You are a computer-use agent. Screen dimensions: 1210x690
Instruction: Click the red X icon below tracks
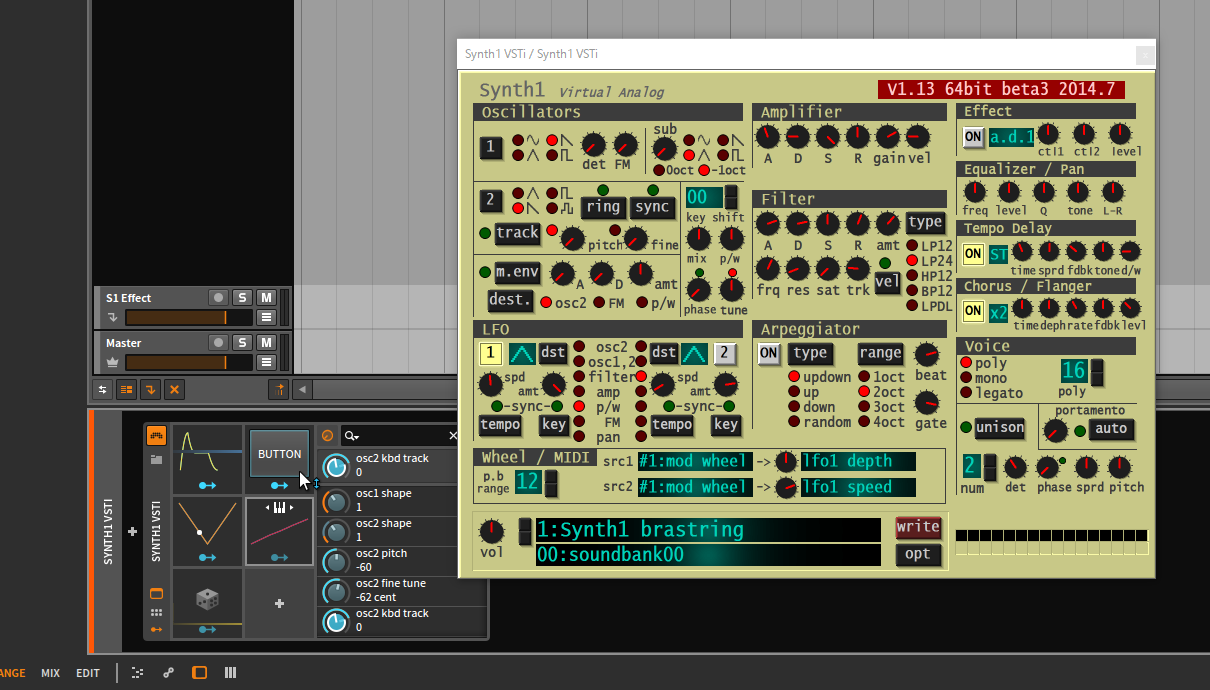[174, 389]
